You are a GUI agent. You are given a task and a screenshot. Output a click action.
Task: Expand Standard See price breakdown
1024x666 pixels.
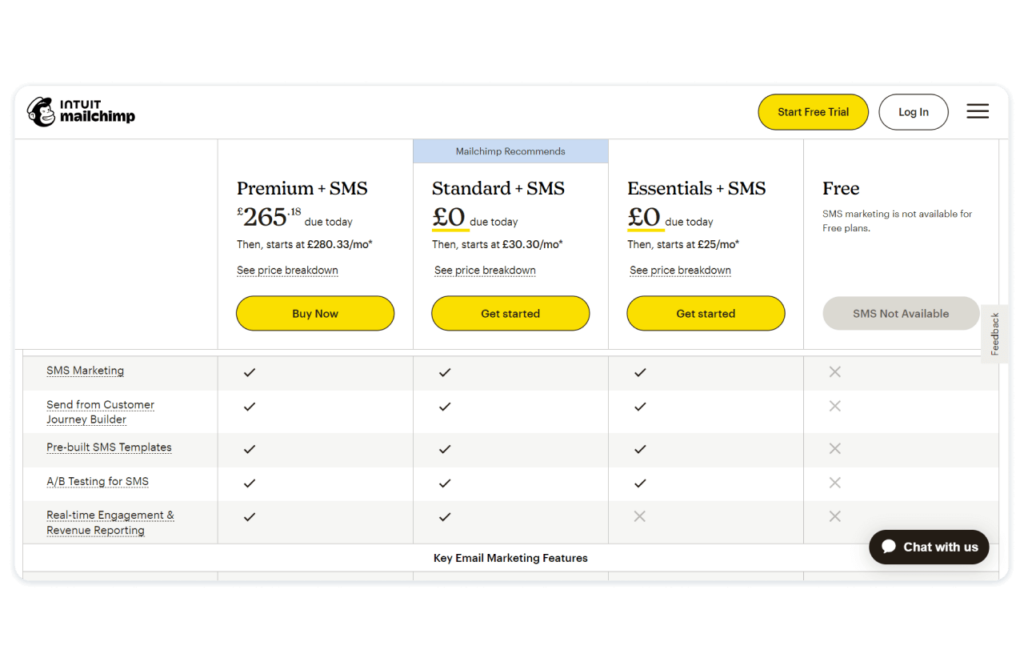point(485,270)
